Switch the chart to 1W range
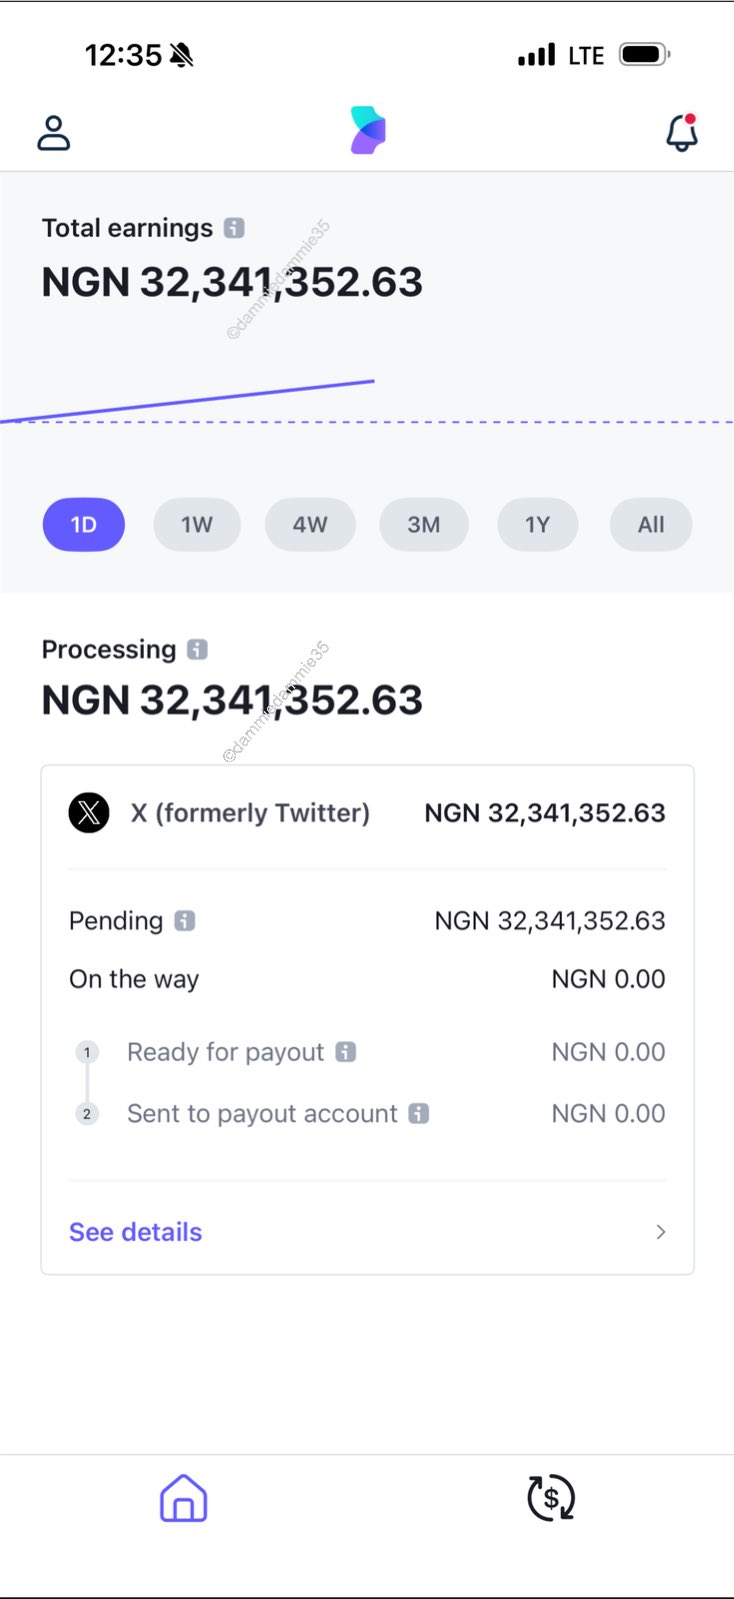The width and height of the screenshot is (734, 1599). pos(197,525)
